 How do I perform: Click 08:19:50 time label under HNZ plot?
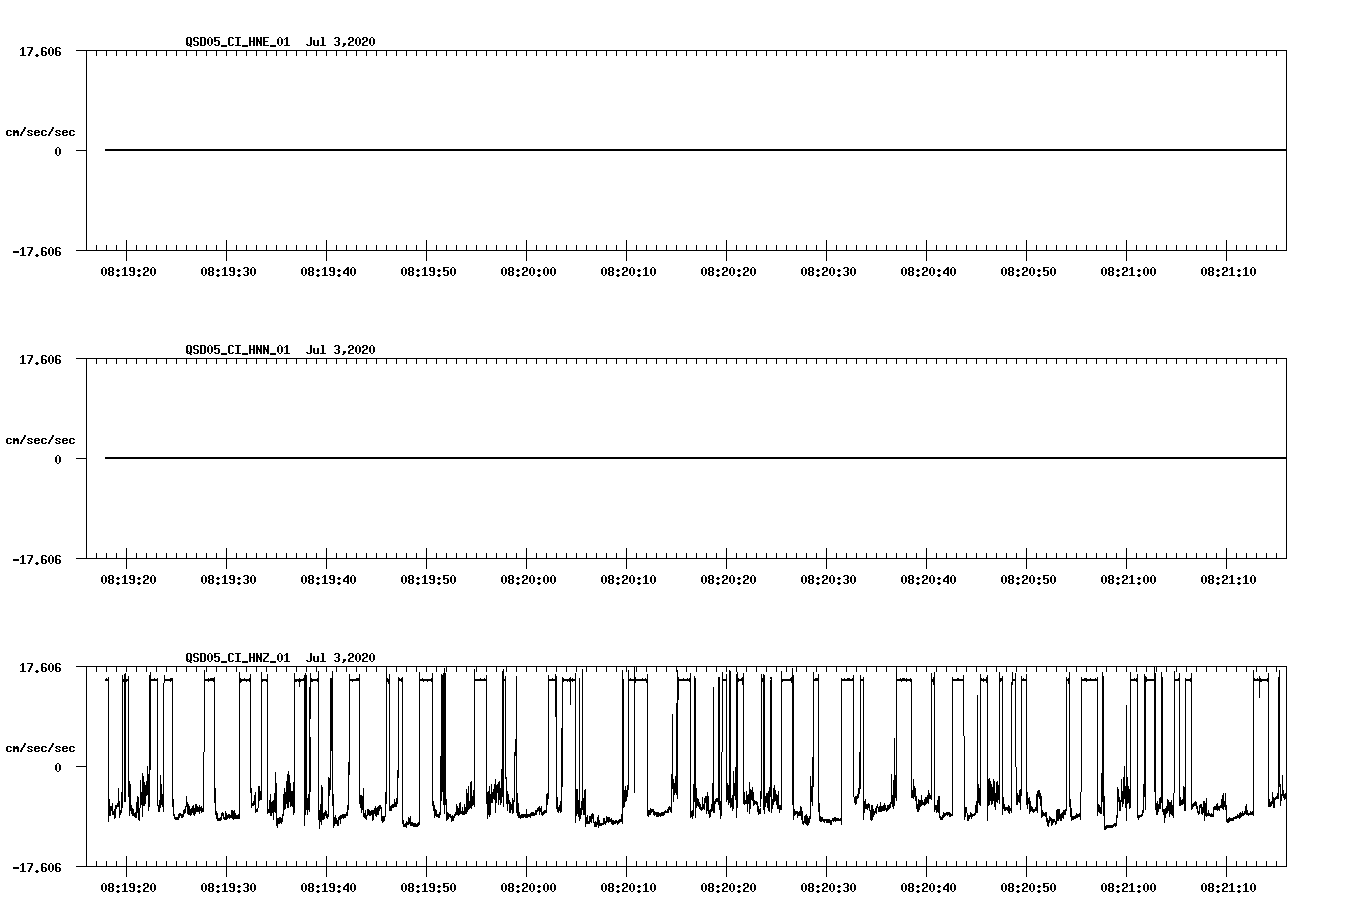pos(428,887)
